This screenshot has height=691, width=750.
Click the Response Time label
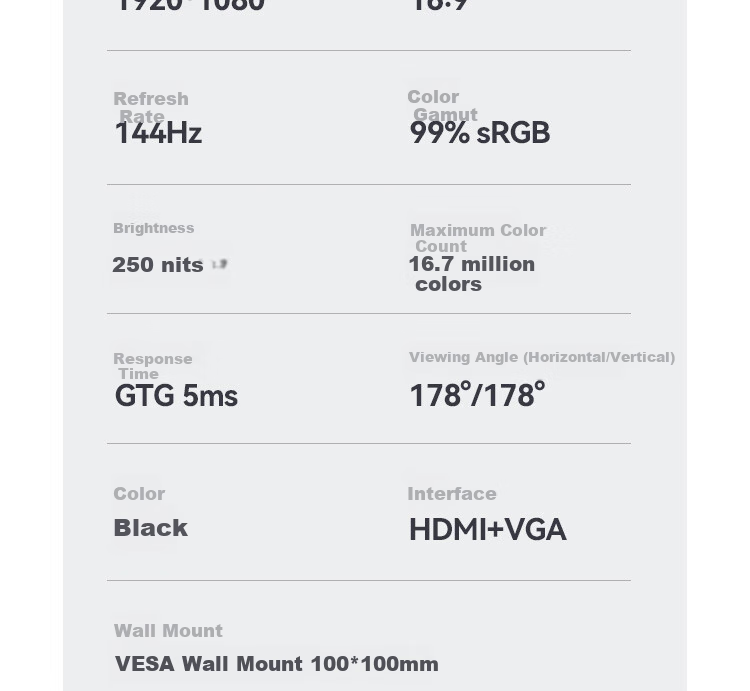(153, 366)
